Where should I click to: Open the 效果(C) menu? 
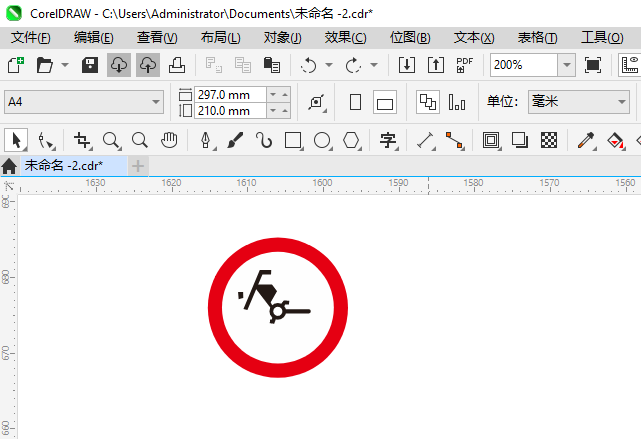pos(345,38)
